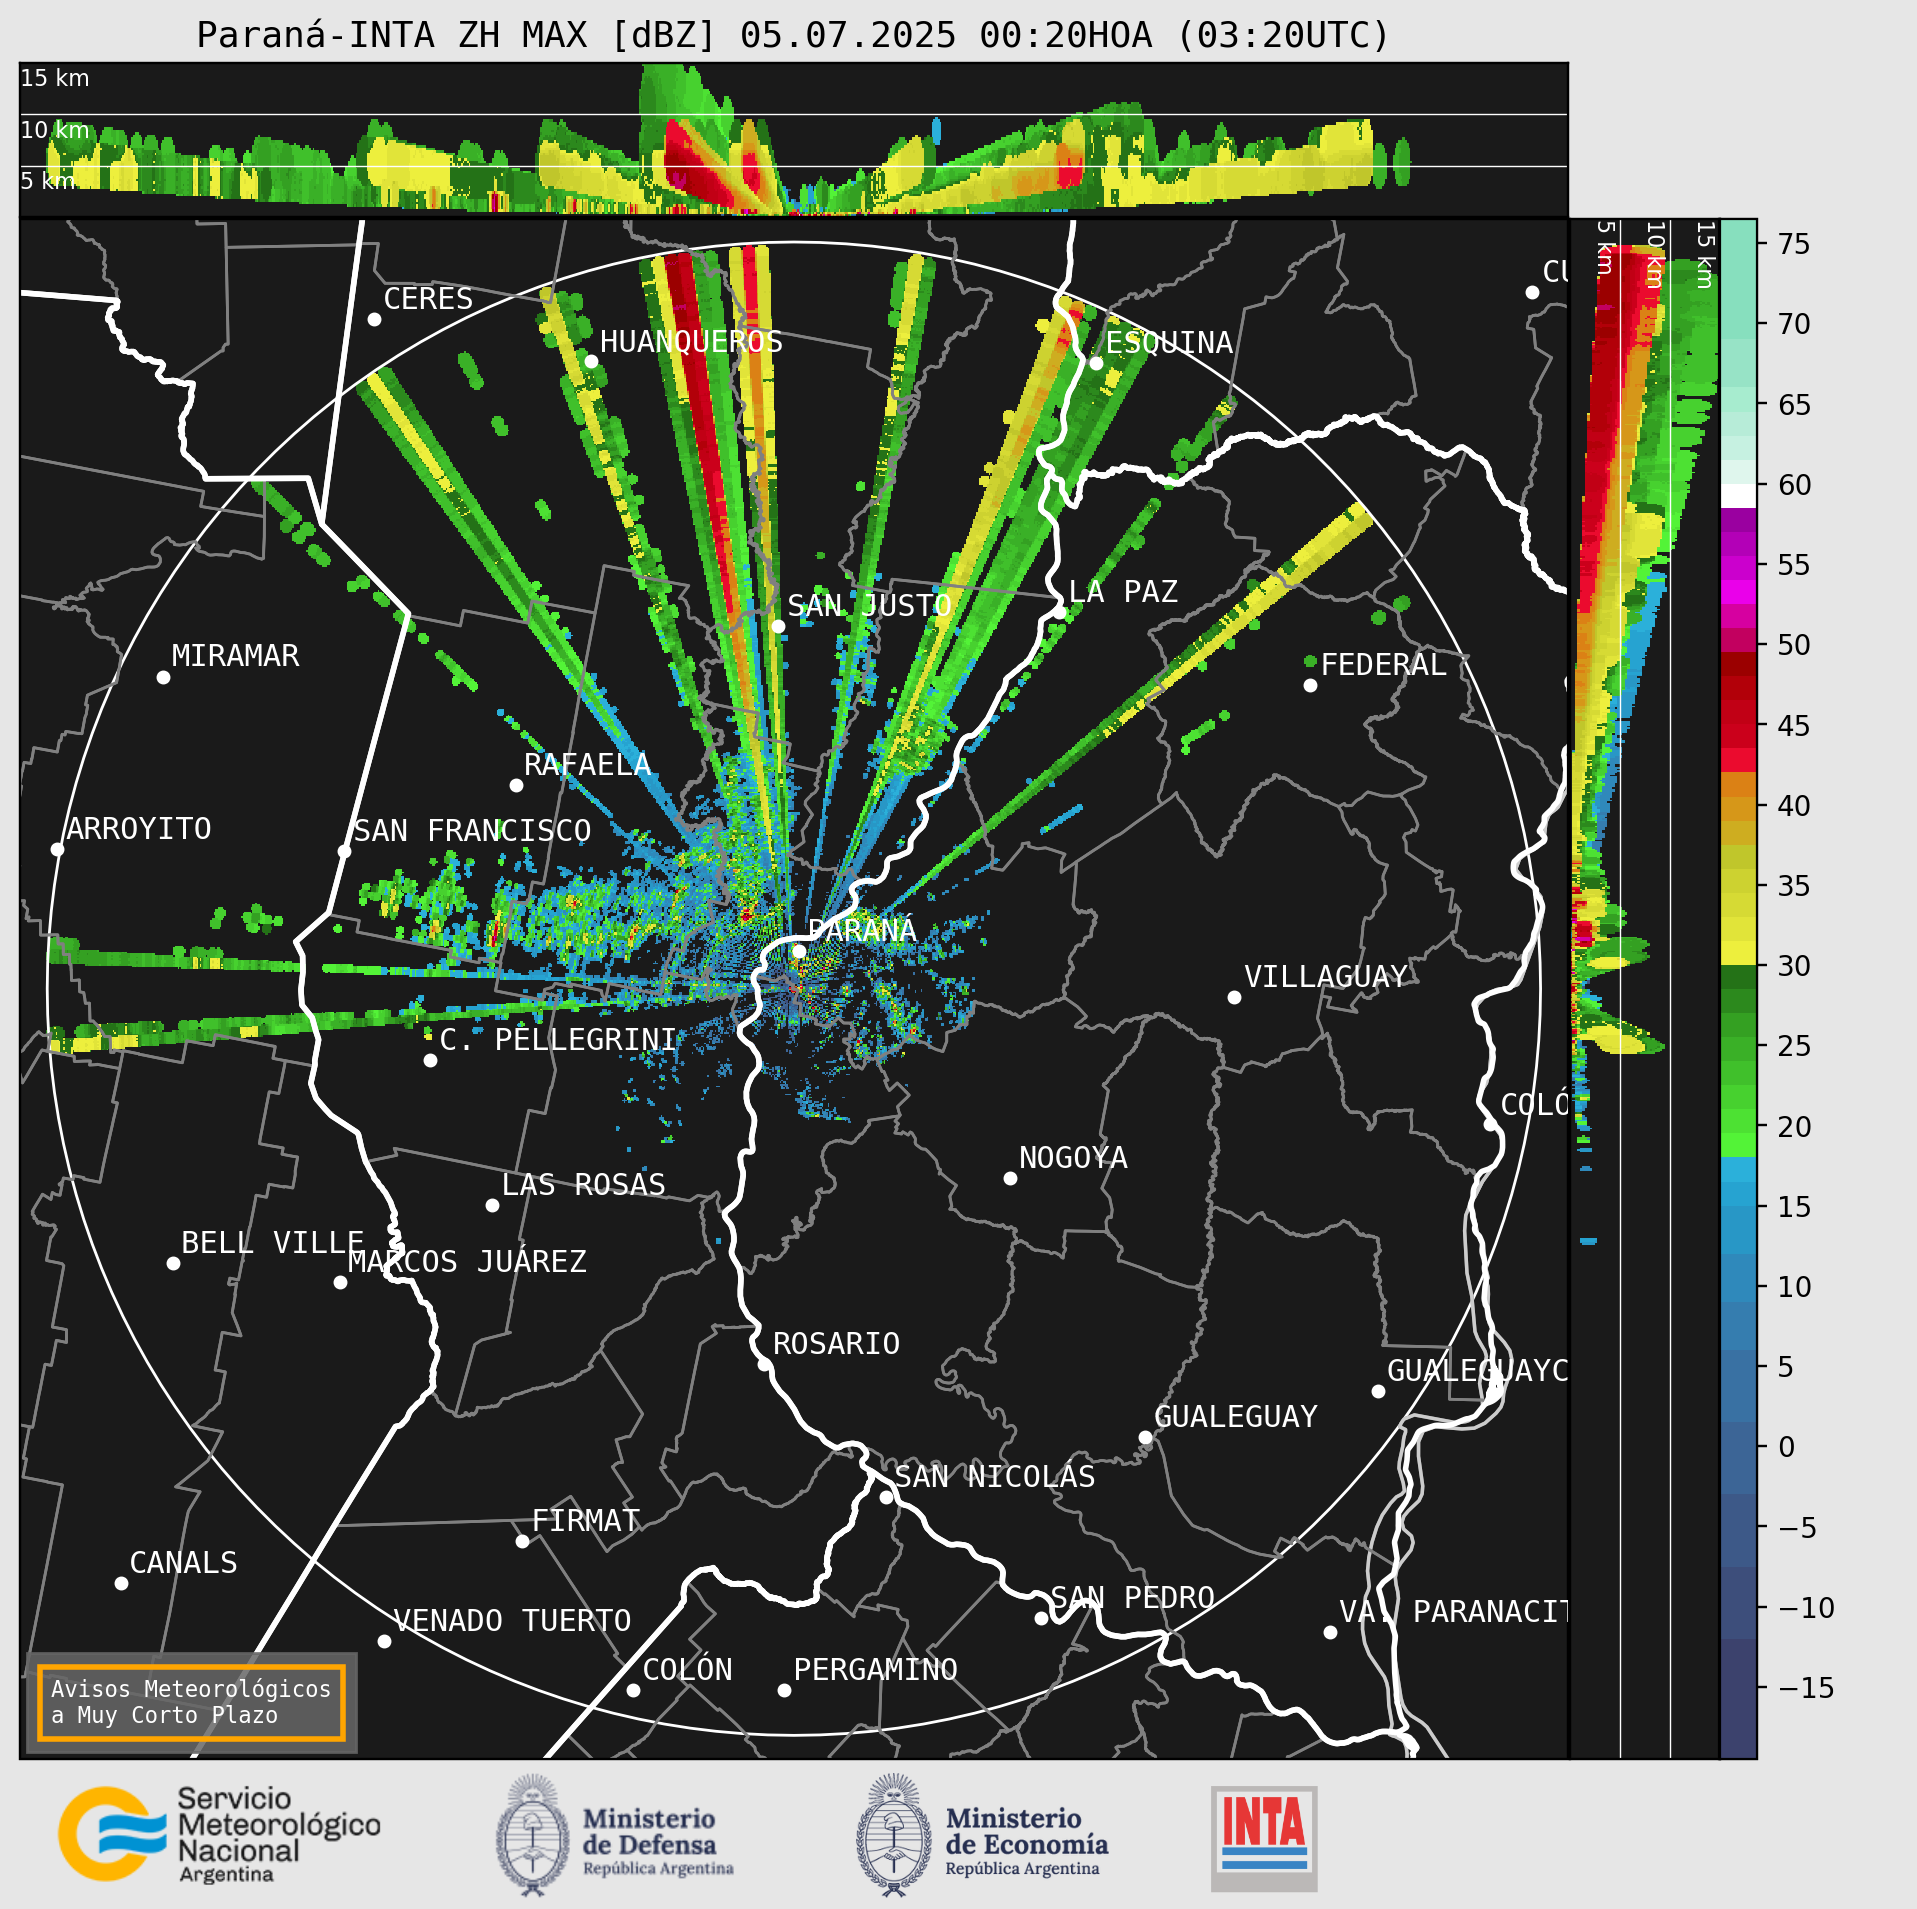Viewport: 1917px width, 1909px height.
Task: Click the VILLAGUAY city marker dot
Action: coord(1234,997)
